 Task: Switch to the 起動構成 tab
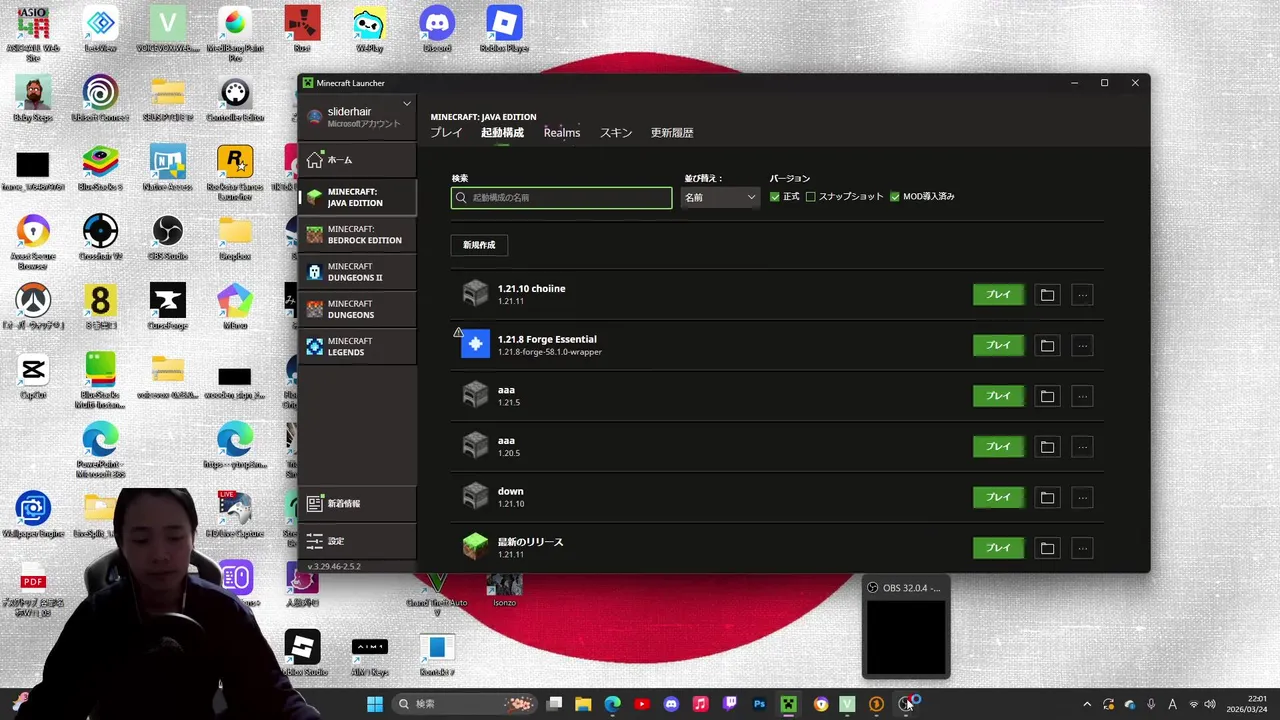point(502,133)
